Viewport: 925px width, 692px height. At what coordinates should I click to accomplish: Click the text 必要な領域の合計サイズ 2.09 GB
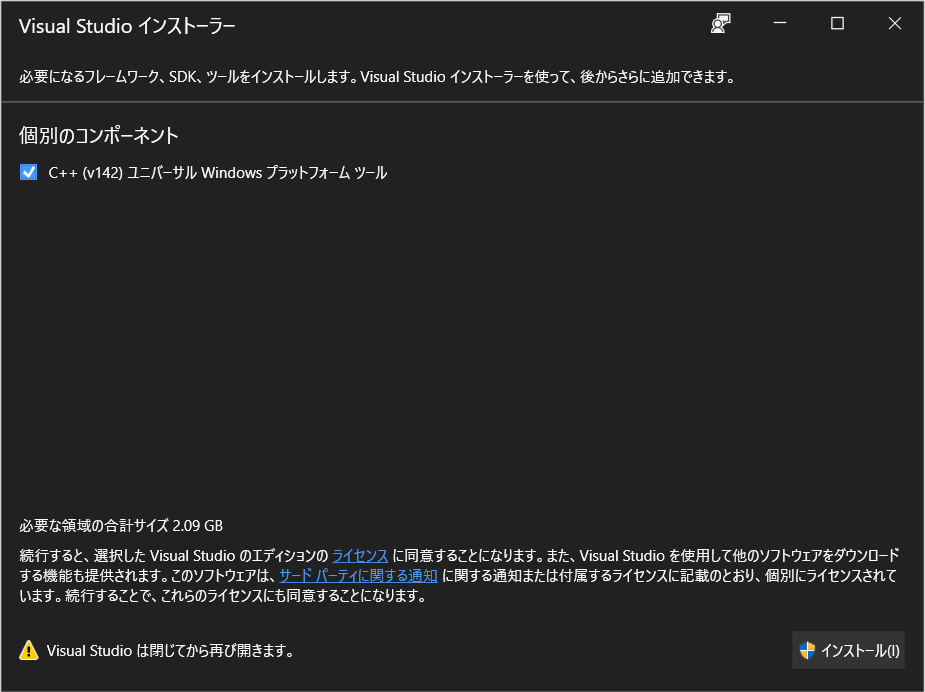(121, 526)
